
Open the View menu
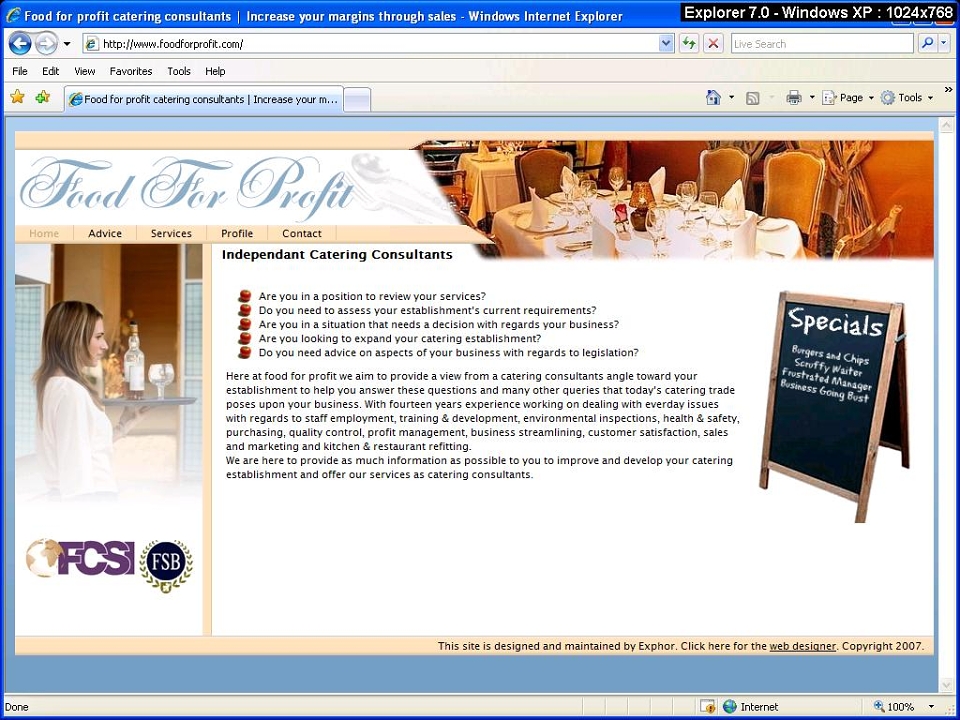click(x=84, y=71)
